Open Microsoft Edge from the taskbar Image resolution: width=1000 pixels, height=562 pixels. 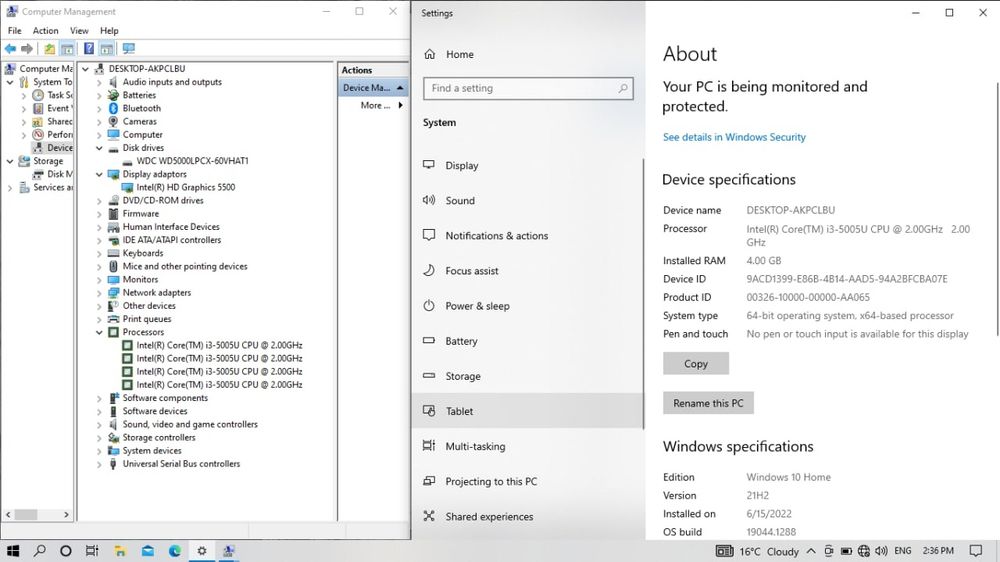[x=175, y=551]
